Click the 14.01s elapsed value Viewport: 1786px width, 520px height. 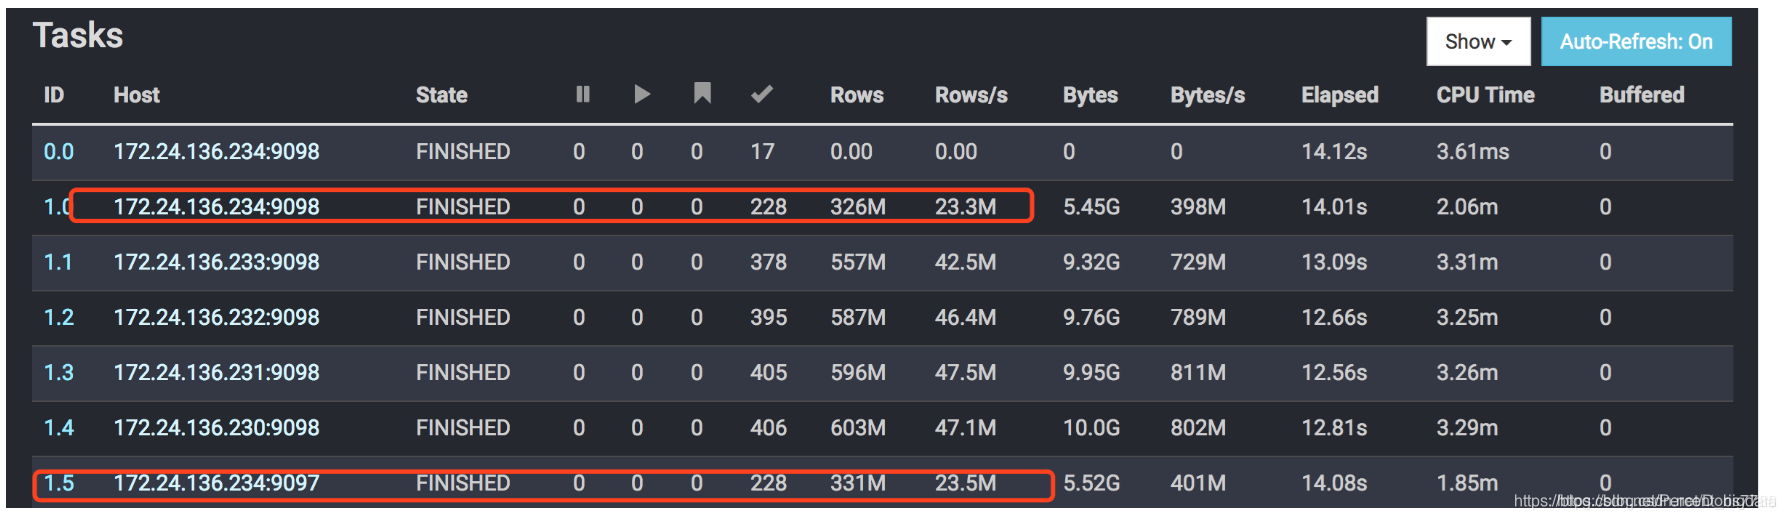[x=1335, y=207]
